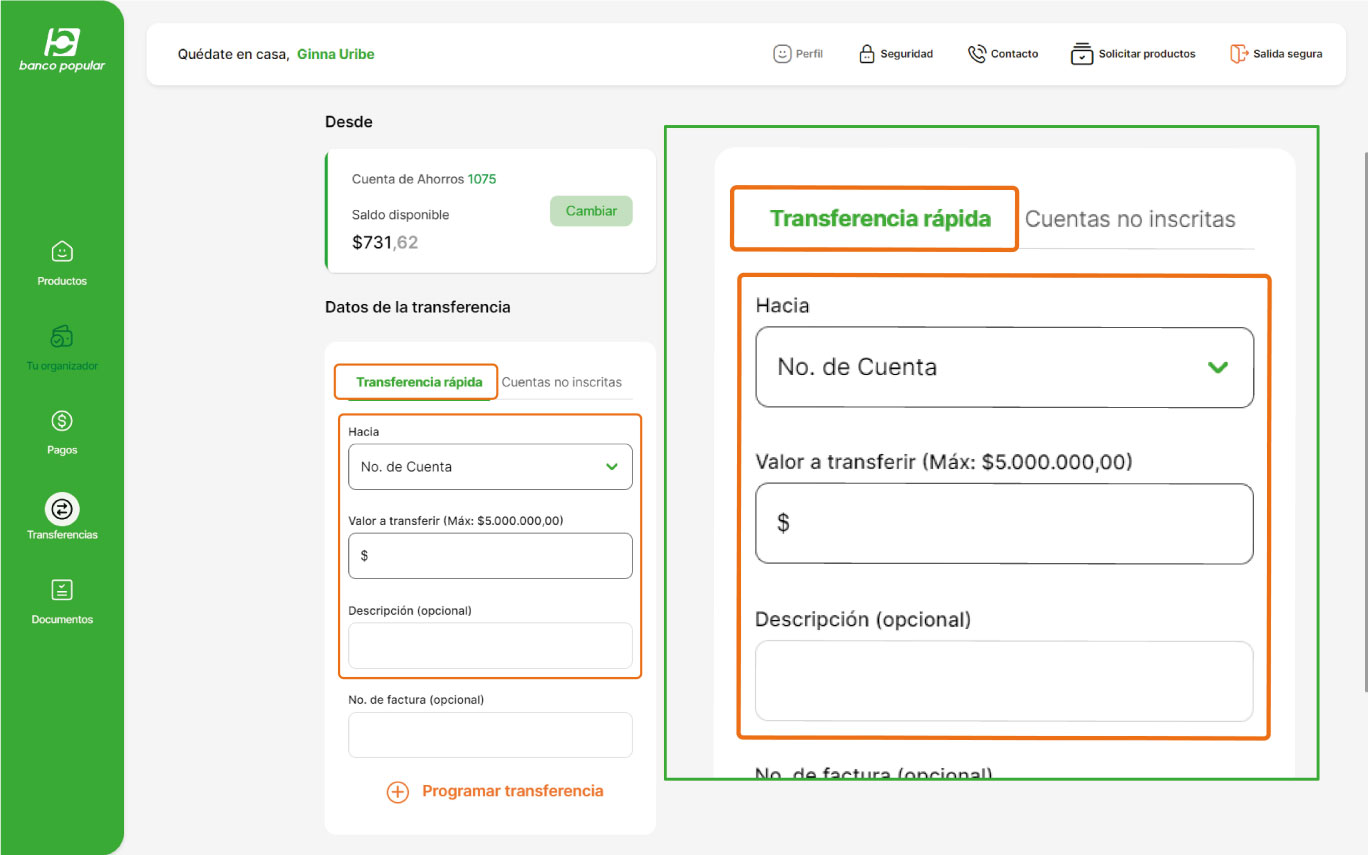The width and height of the screenshot is (1368, 855).
Task: Open the Documentos section
Action: (x=62, y=600)
